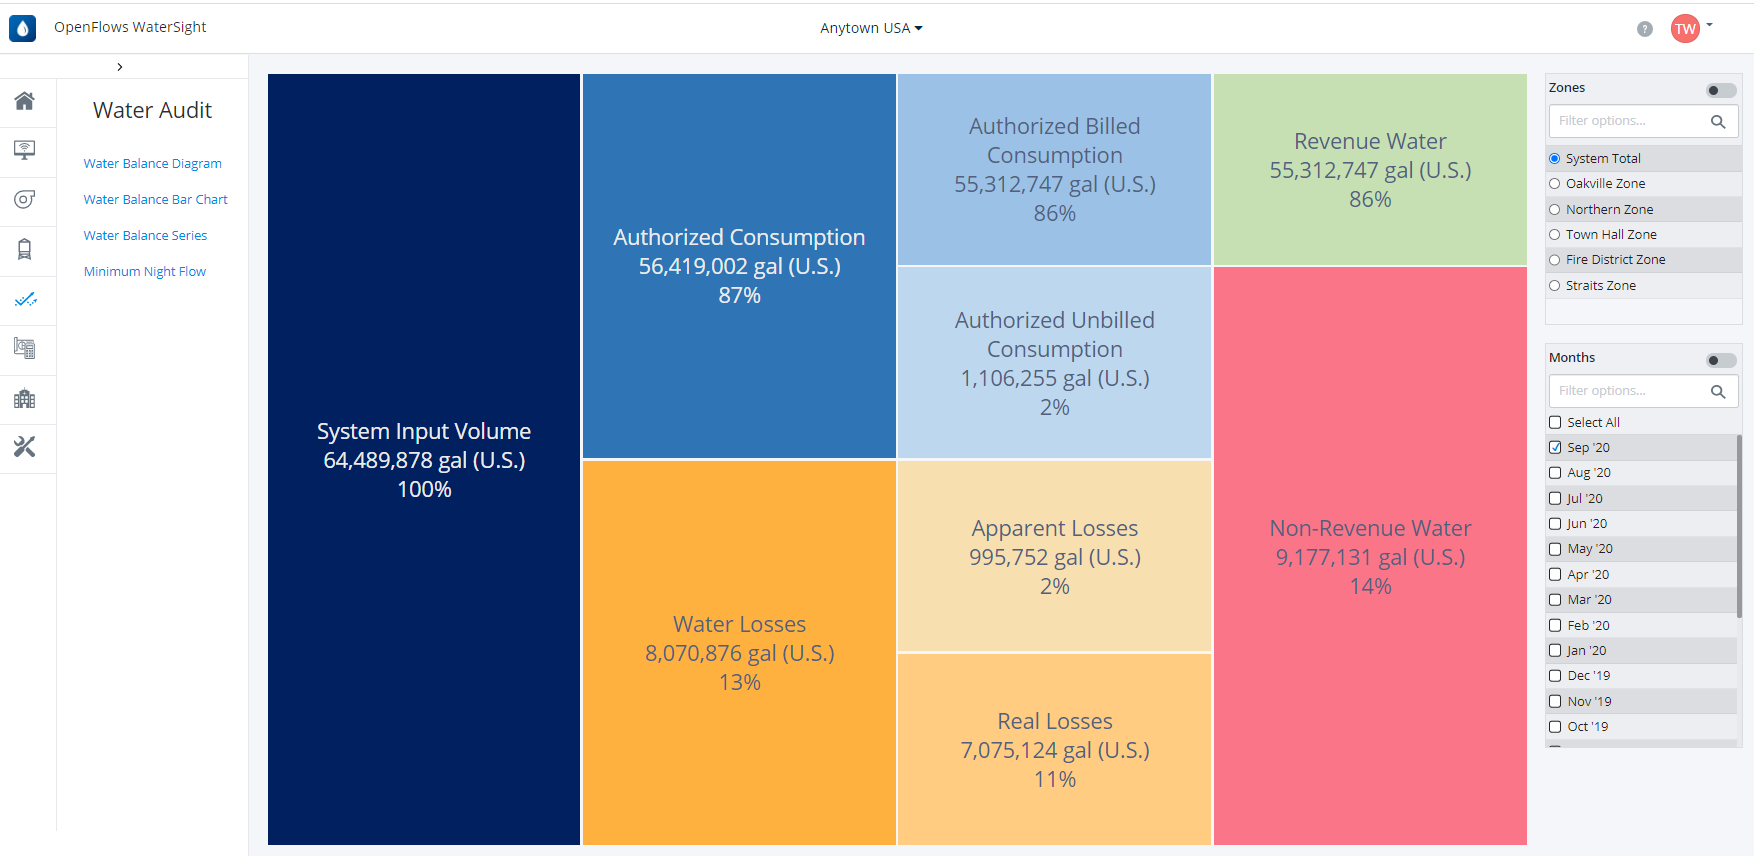The image size is (1754, 856).
Task: Click the Zones filter search icon
Action: [1718, 122]
